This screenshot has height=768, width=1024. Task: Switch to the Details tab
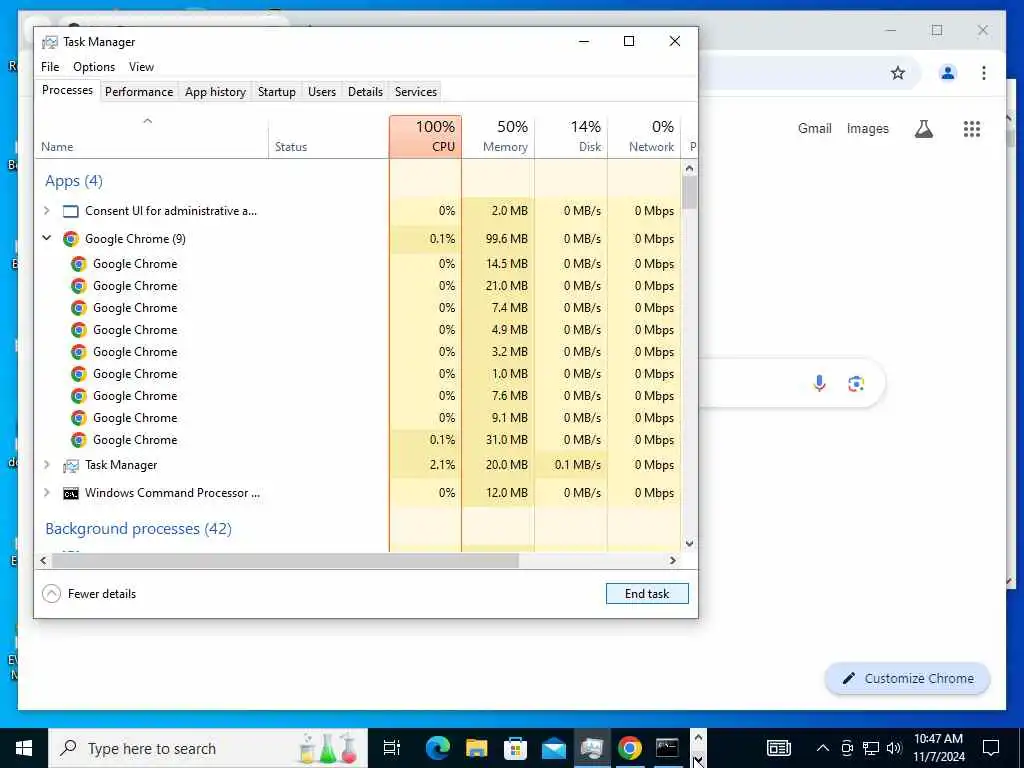365,92
